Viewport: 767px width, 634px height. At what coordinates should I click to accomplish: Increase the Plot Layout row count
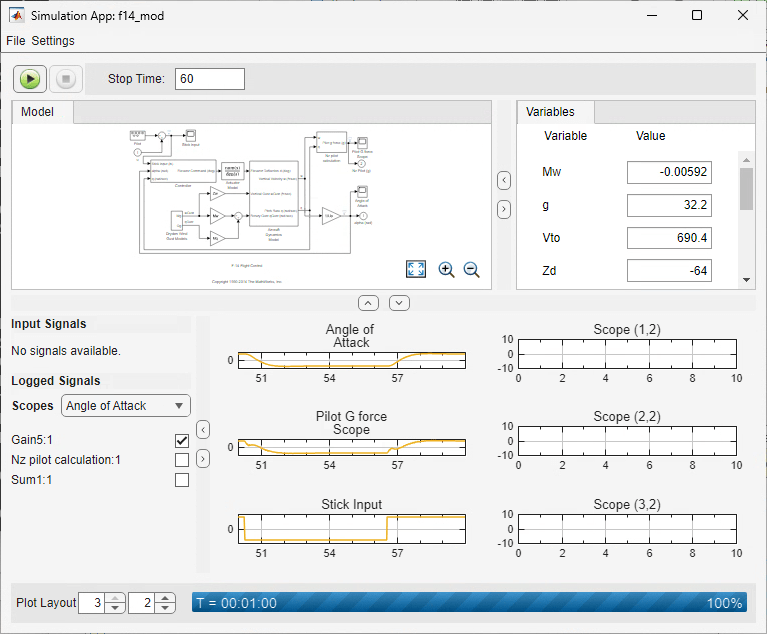(115, 598)
